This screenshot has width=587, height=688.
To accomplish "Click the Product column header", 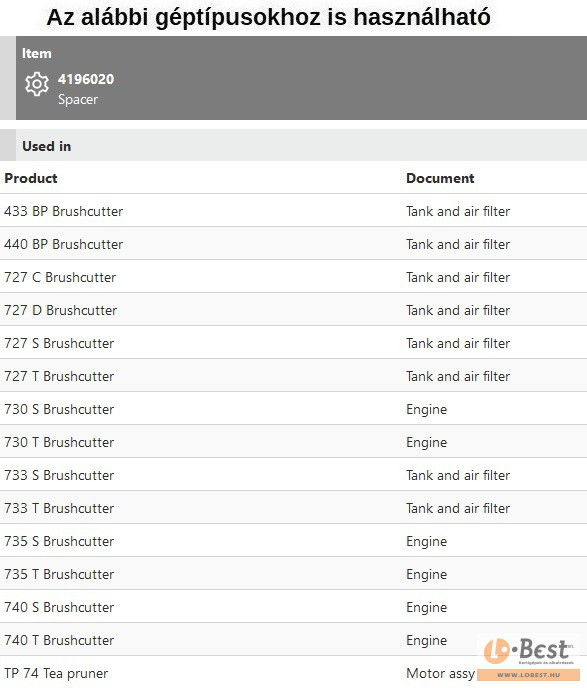I will (31, 178).
